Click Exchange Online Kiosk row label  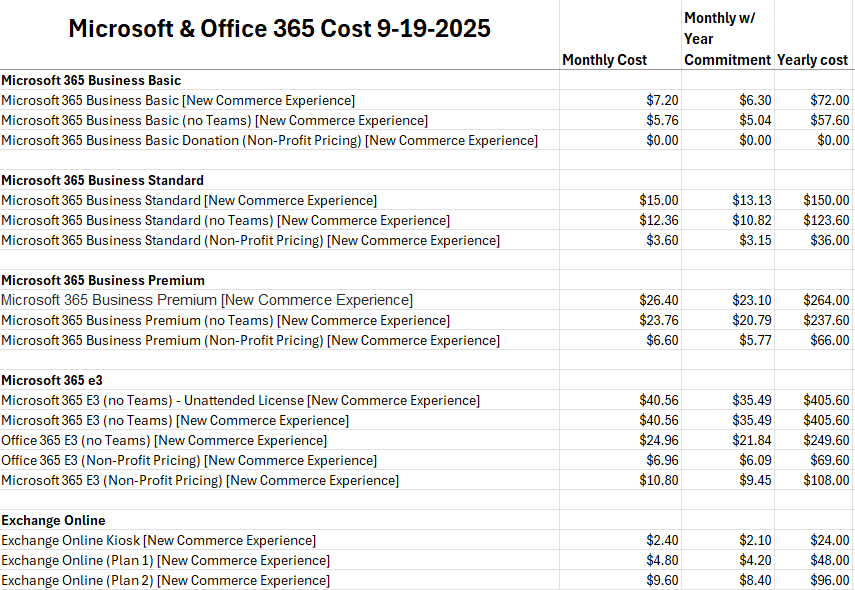158,540
